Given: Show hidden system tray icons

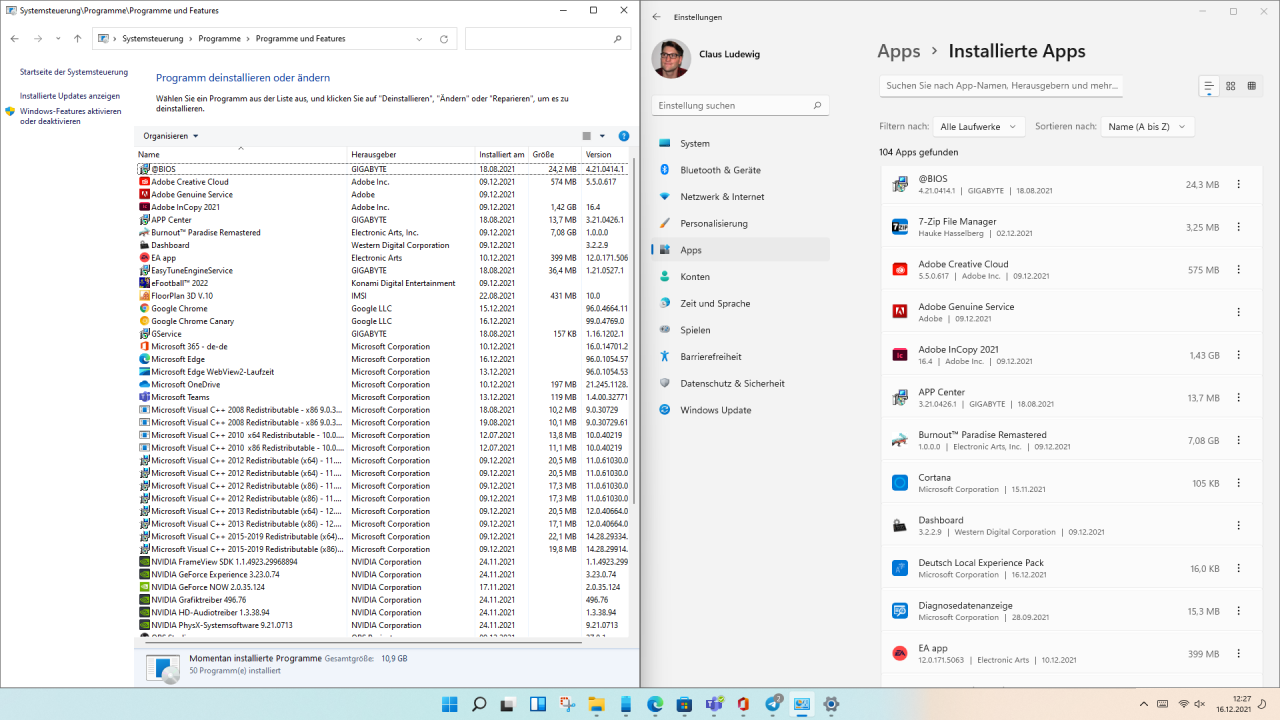Looking at the screenshot, I should coord(1145,704).
